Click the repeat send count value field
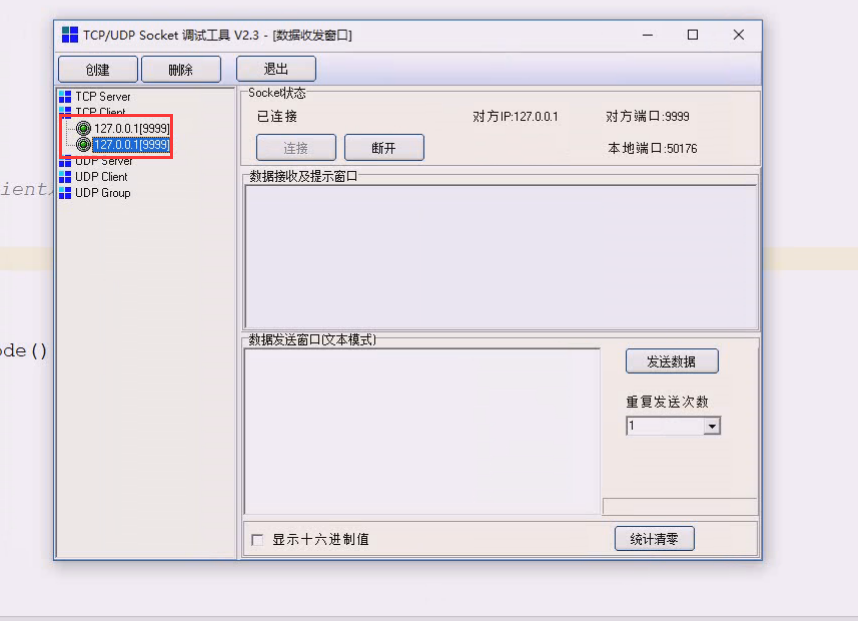This screenshot has height=621, width=858. tap(665, 425)
